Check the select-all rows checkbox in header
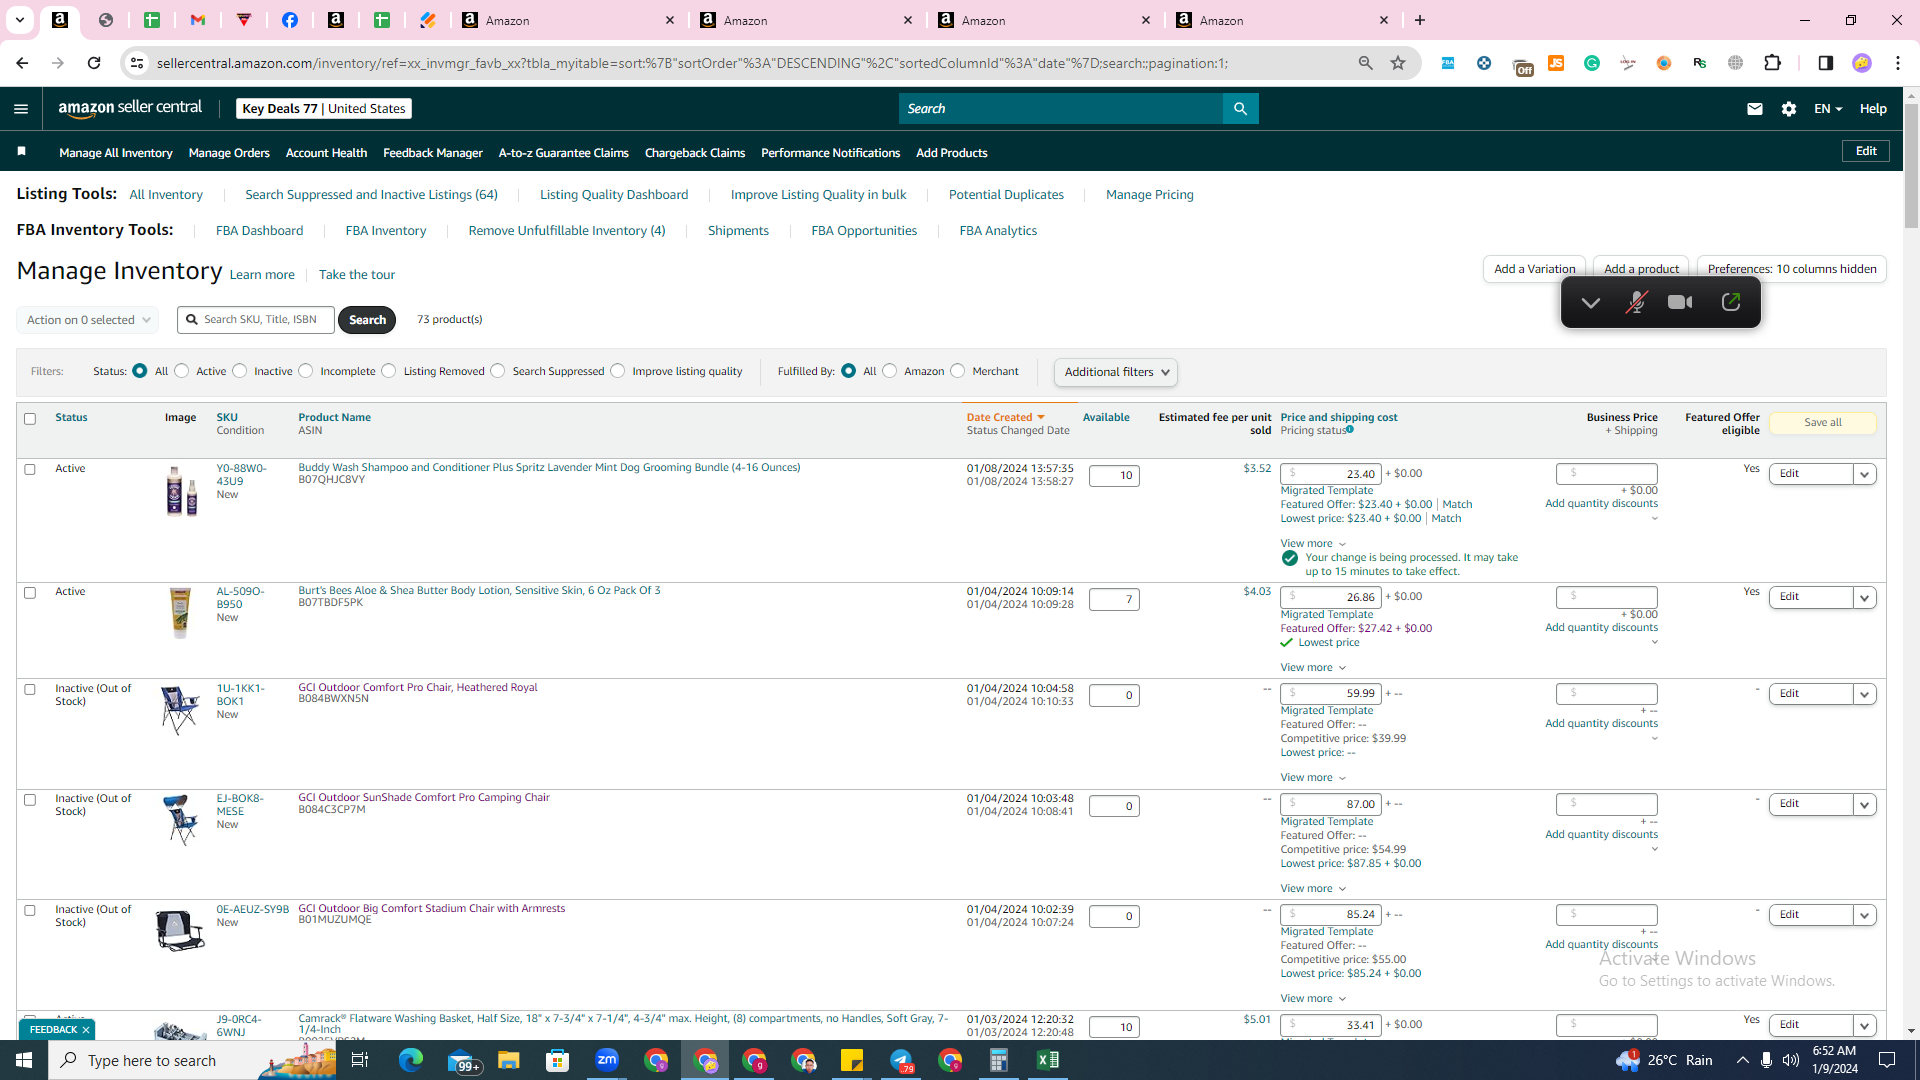 tap(30, 419)
